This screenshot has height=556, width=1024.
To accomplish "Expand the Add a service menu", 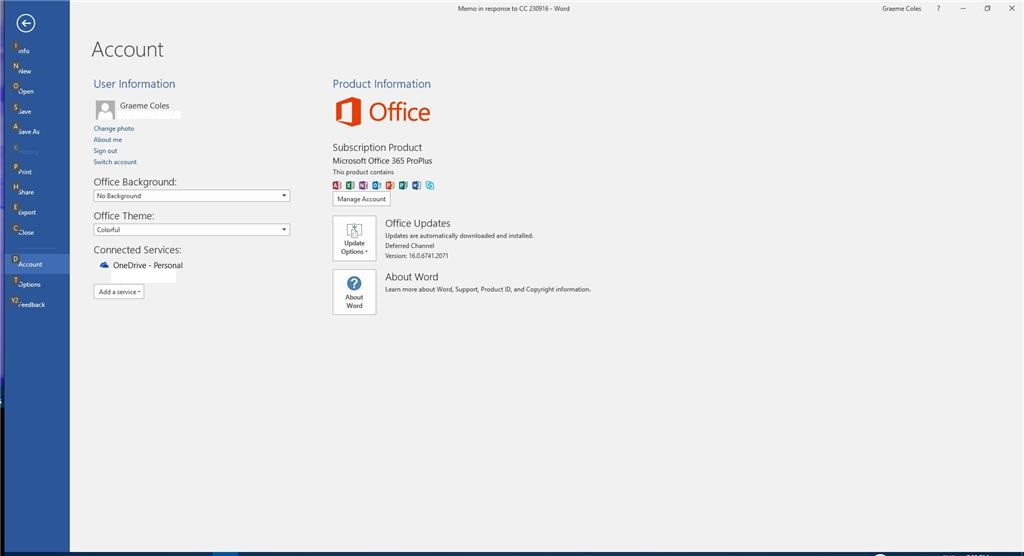I will (119, 292).
